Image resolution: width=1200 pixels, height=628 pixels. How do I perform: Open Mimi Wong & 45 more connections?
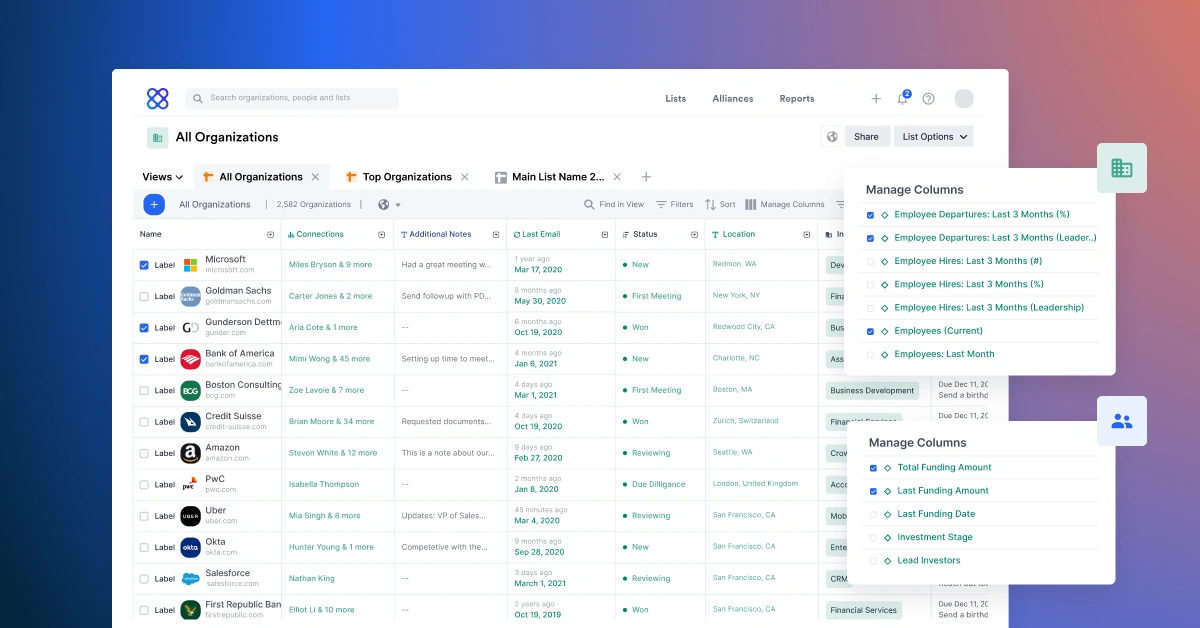329,359
